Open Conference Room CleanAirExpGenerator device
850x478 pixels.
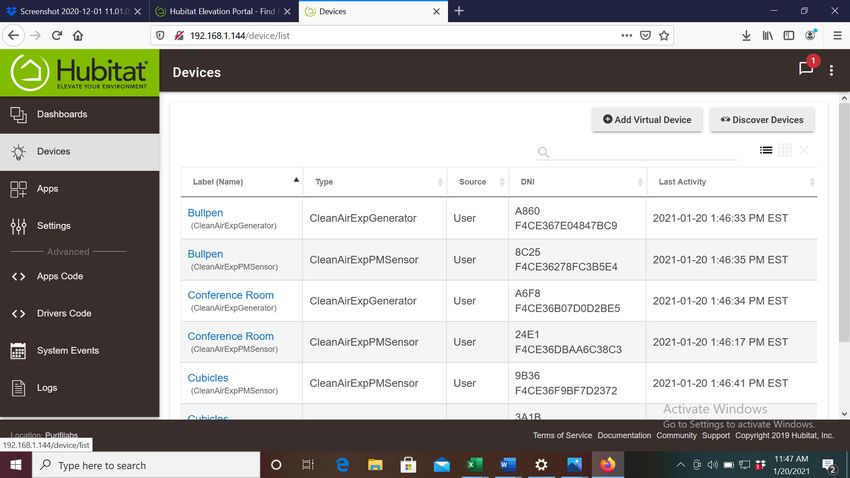click(230, 295)
